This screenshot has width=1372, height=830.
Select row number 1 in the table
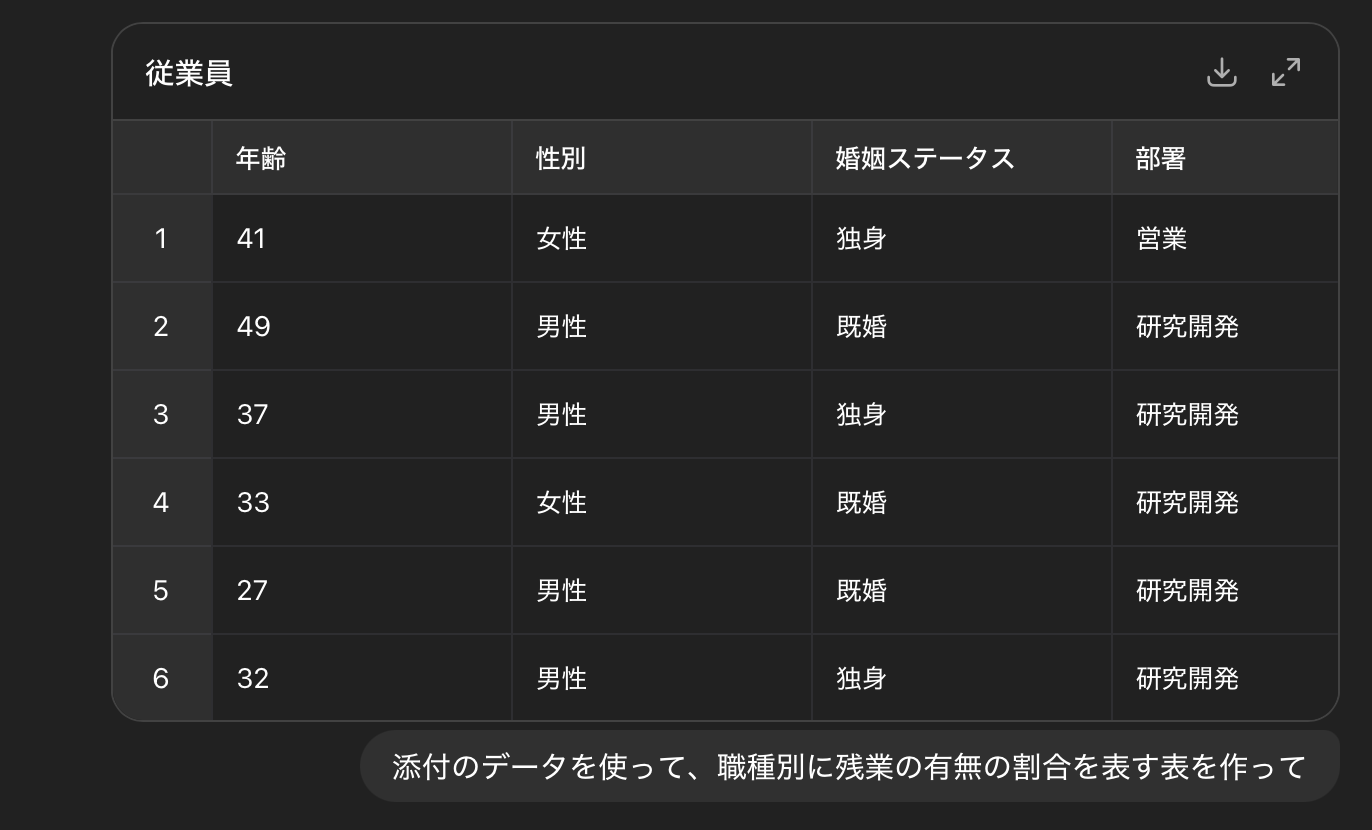[x=161, y=238]
